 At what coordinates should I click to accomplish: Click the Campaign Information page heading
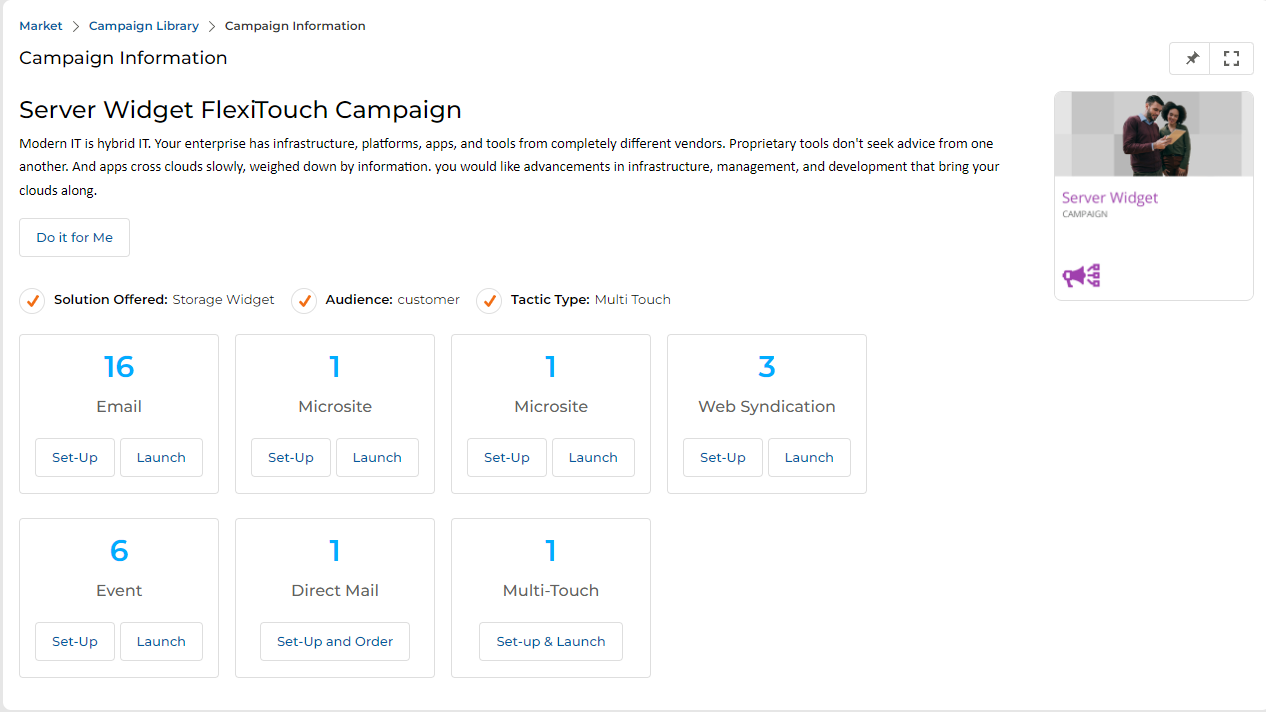click(x=123, y=58)
